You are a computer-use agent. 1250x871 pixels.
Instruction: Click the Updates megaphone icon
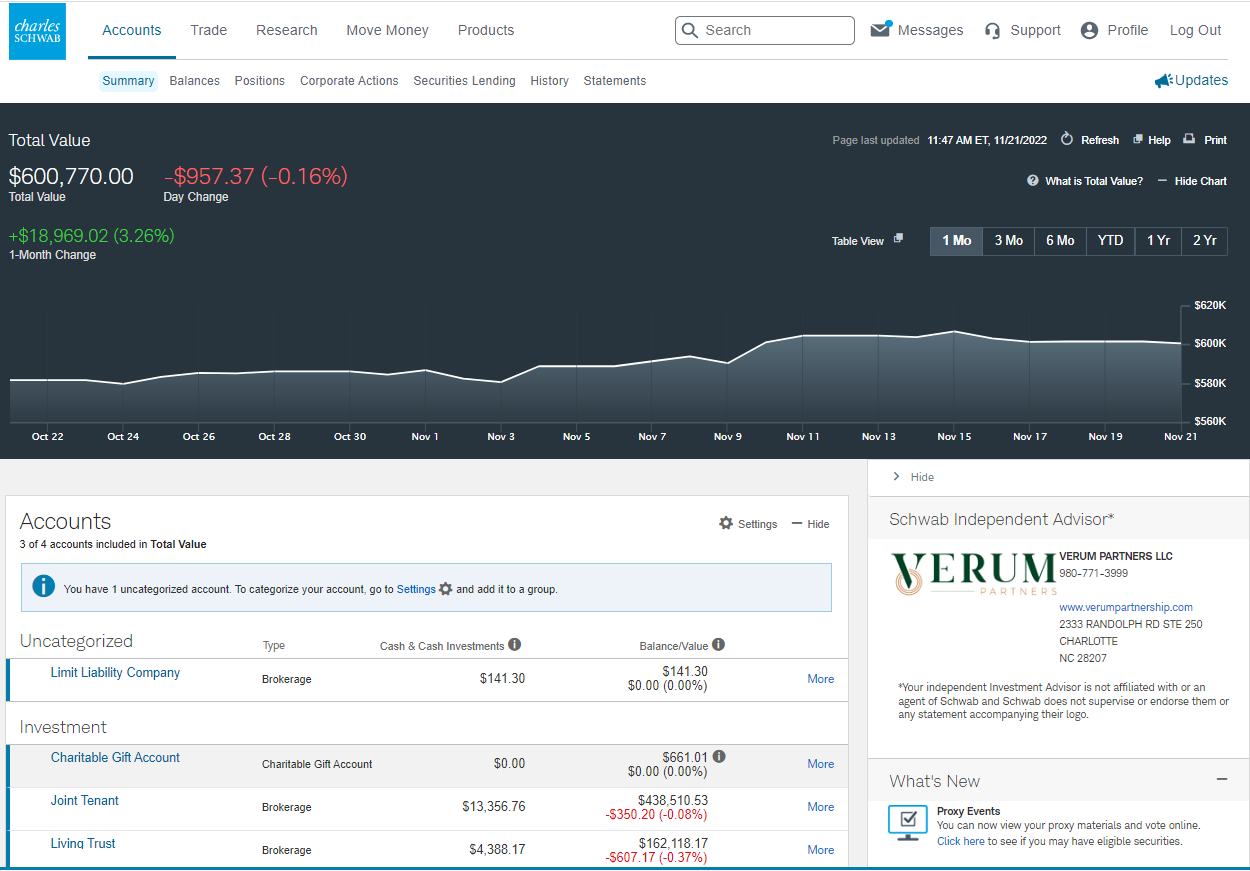point(1163,81)
